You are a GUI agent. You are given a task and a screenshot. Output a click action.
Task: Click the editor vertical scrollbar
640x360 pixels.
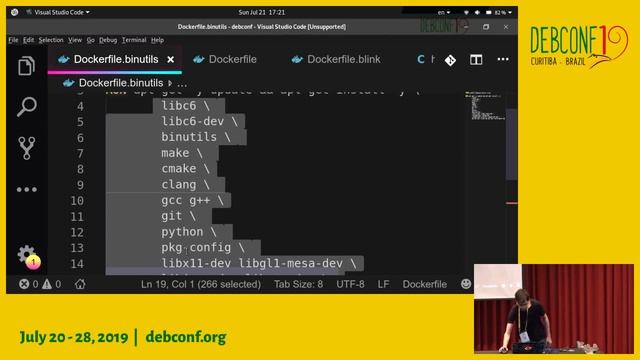511,144
